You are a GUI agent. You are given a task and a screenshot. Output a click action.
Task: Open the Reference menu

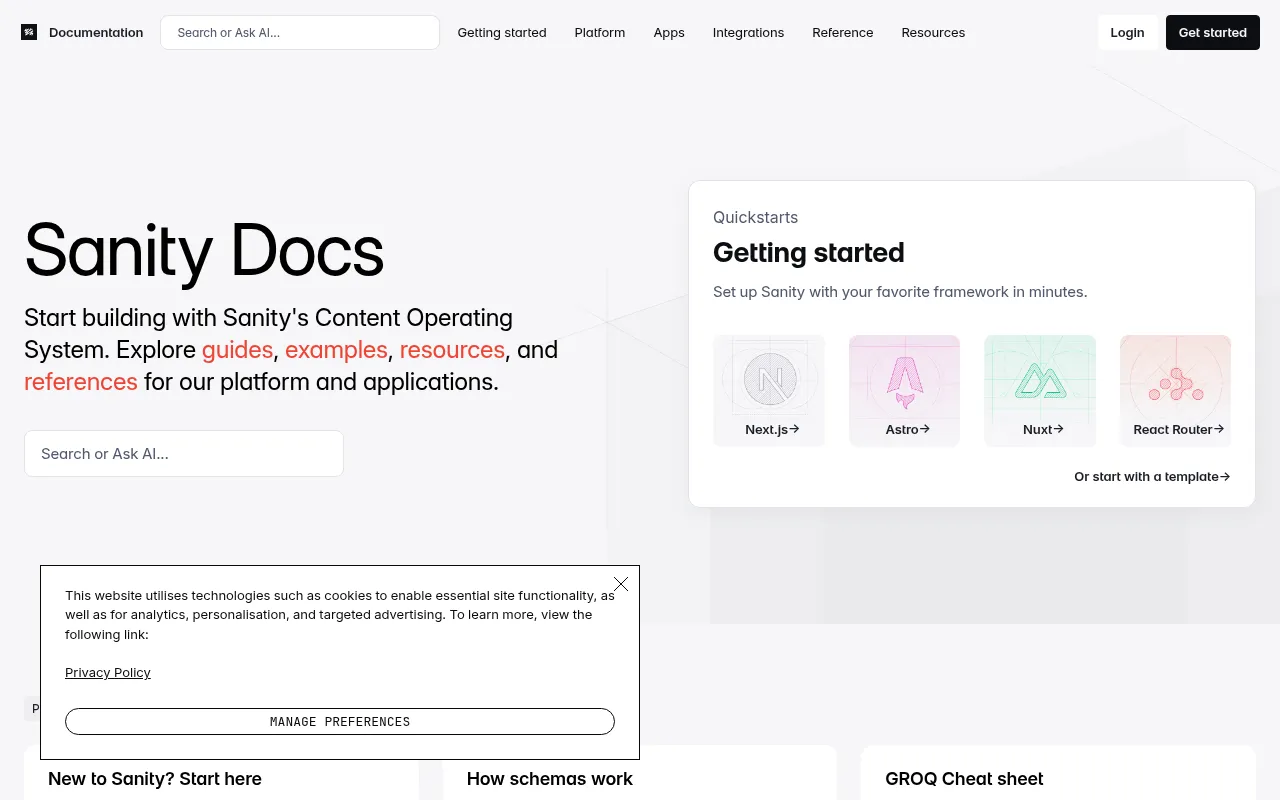click(x=843, y=32)
